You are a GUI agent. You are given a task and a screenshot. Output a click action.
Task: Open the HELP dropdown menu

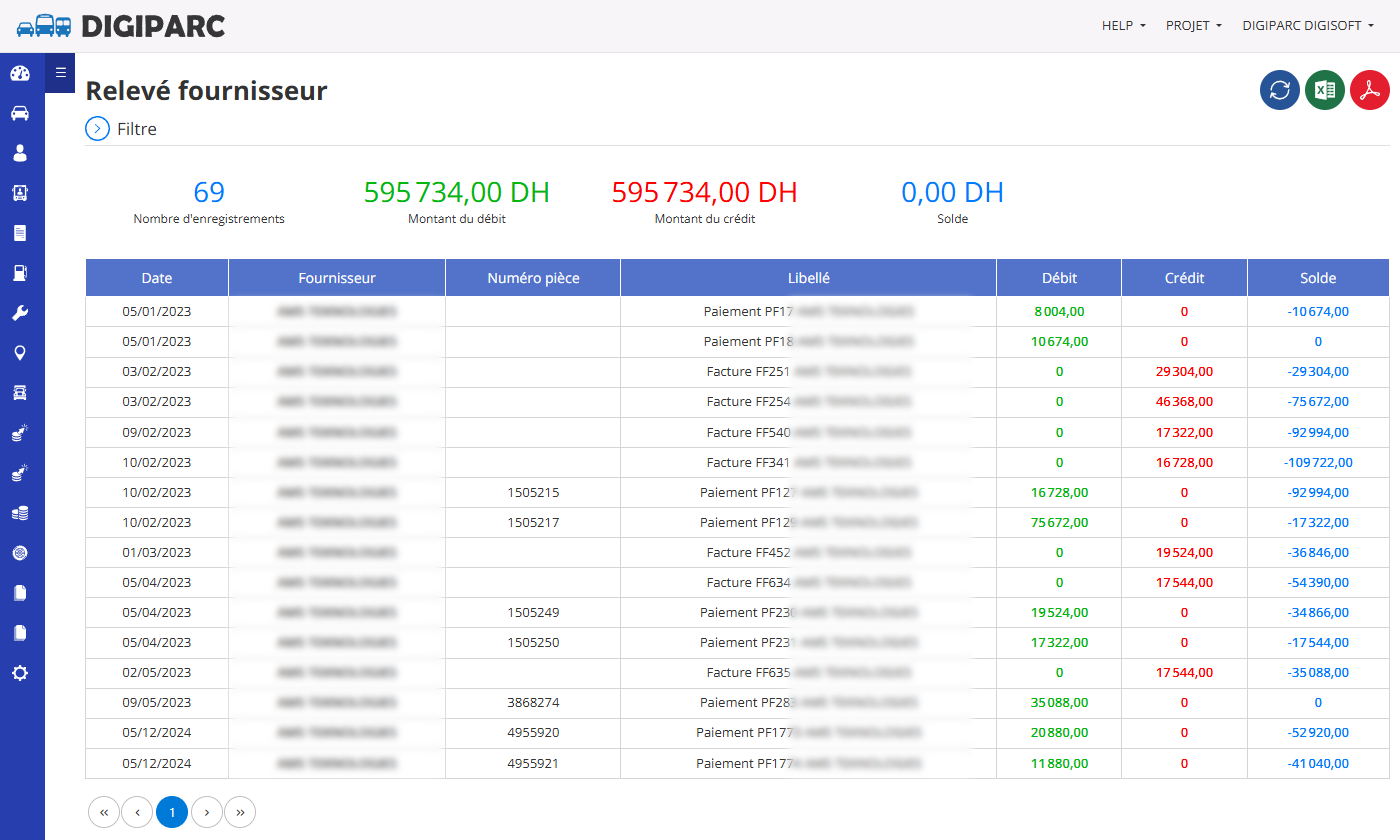(x=1124, y=26)
